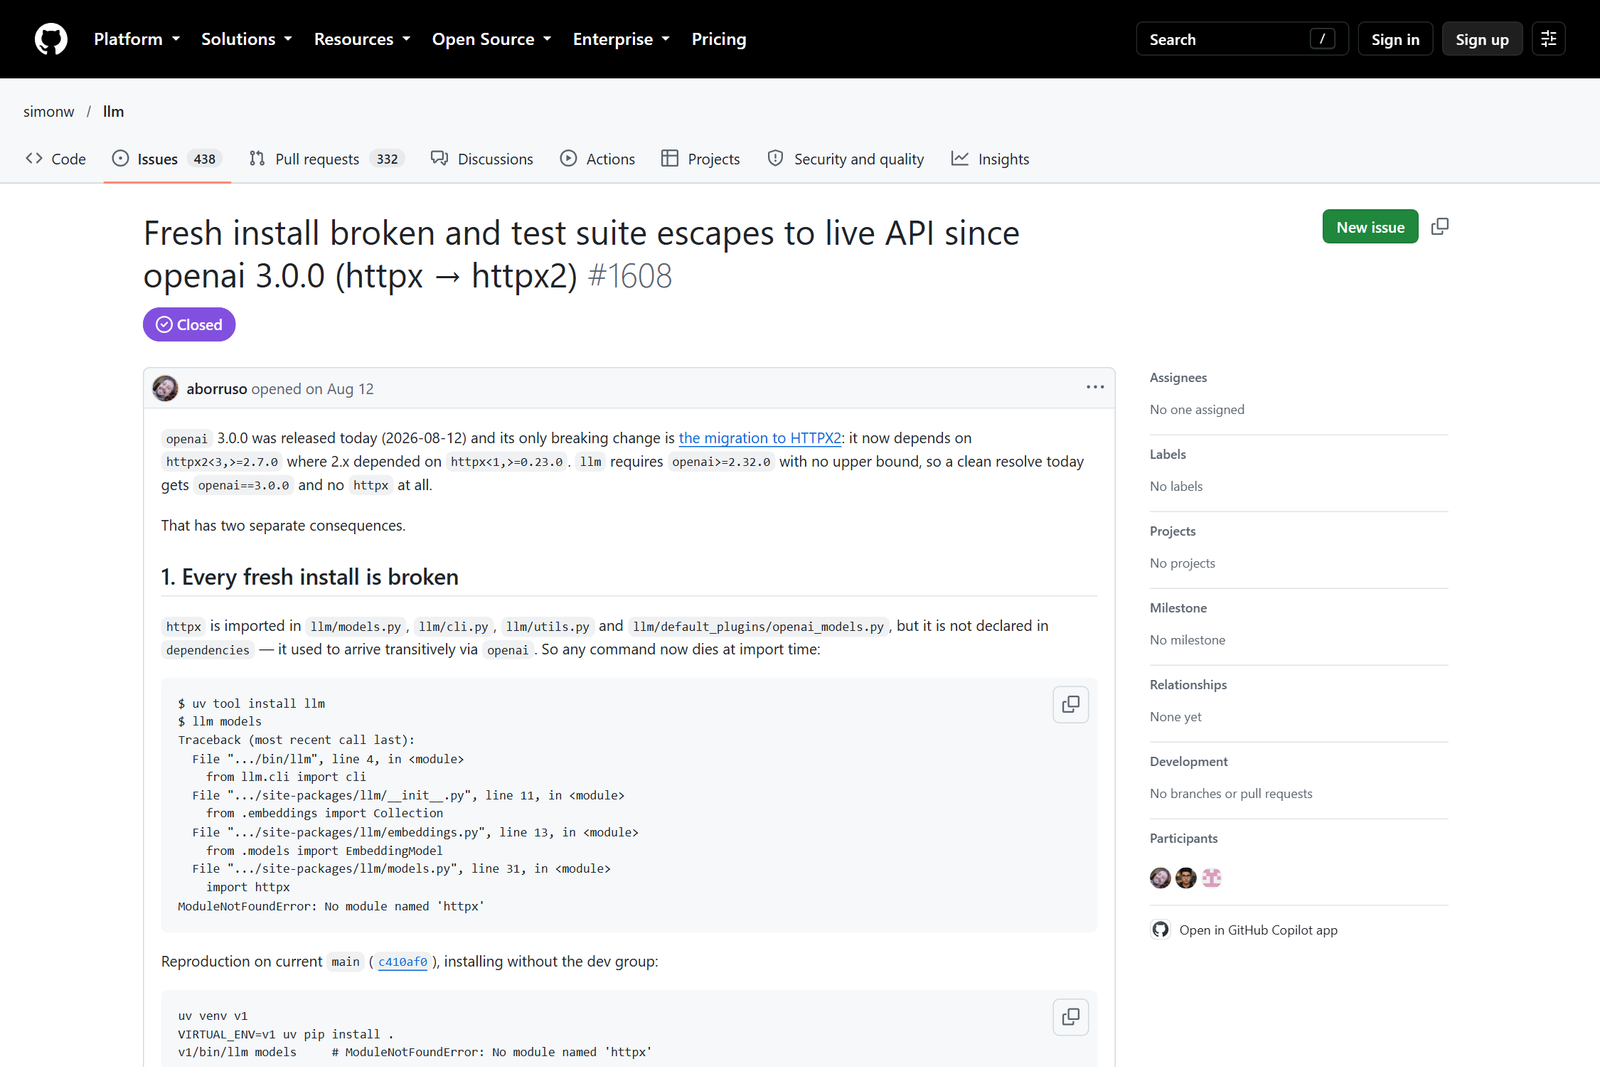Click the Sign up button
This screenshot has height=1067, width=1600.
pyautogui.click(x=1482, y=39)
